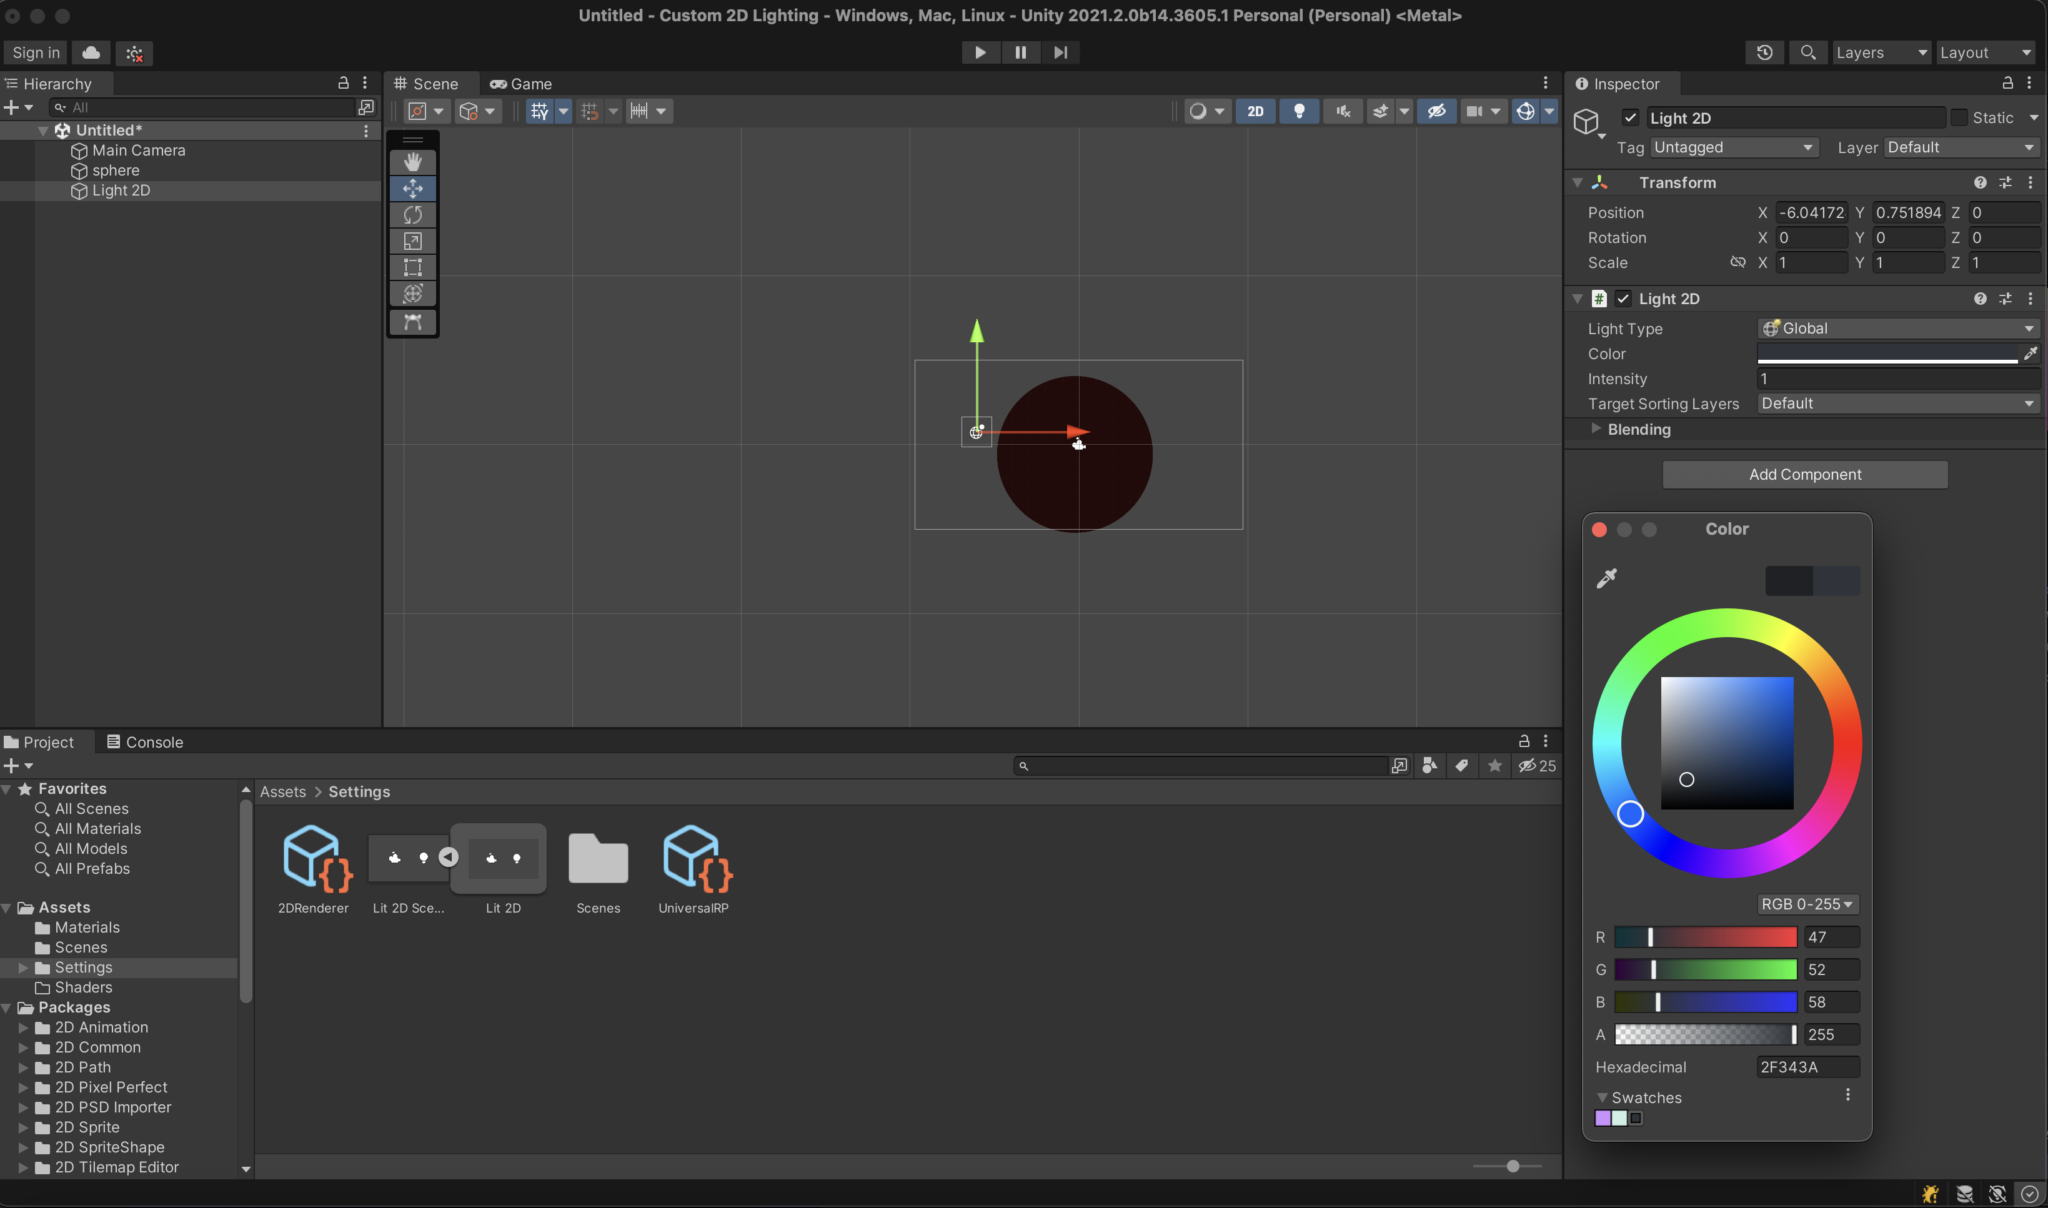Expand the Blending section of Light 2D

coord(1596,429)
